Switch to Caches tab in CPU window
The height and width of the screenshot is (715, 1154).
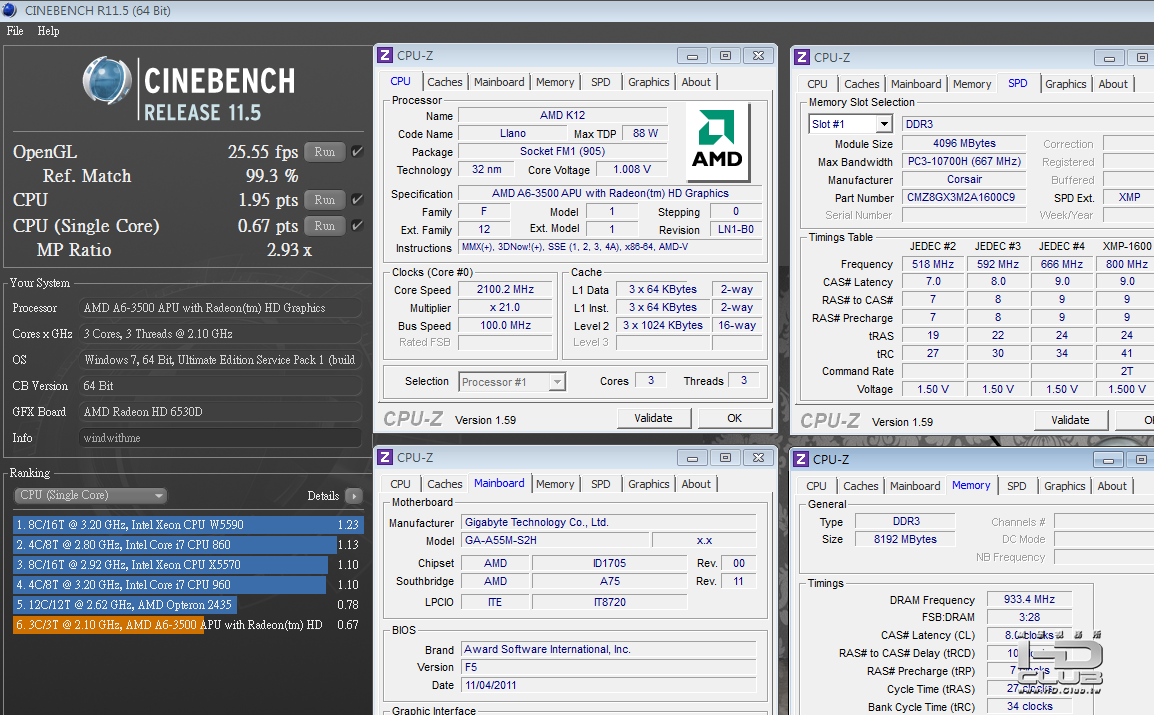pos(445,82)
